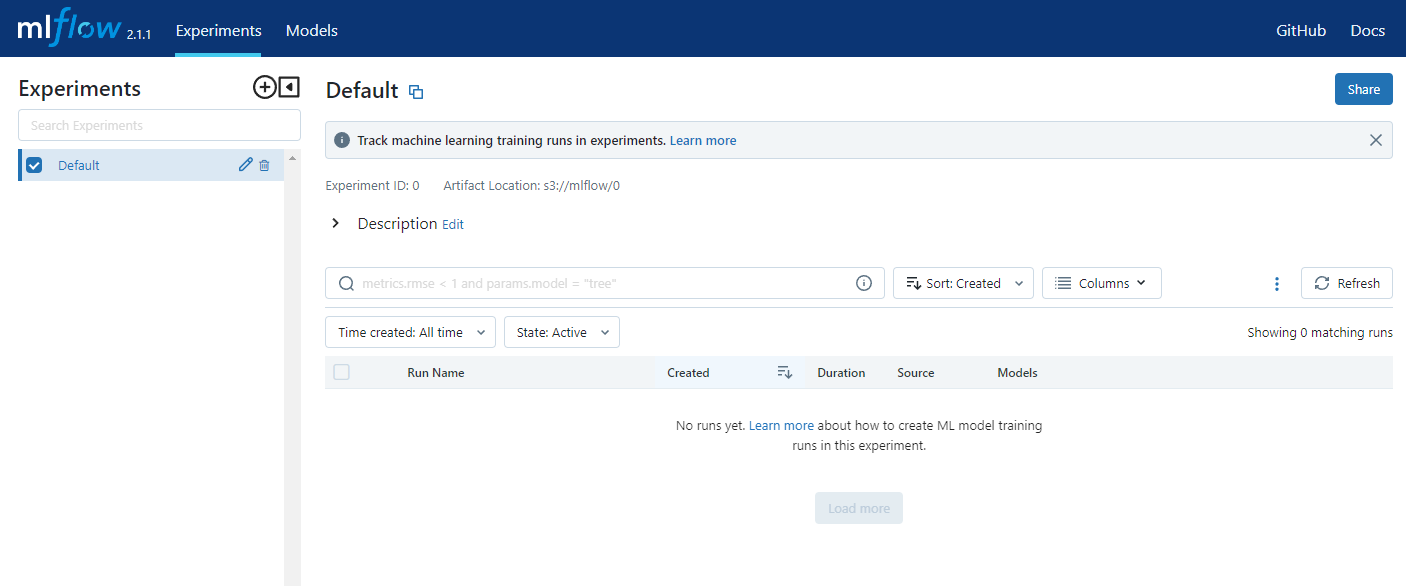Select the Default experiment in list
This screenshot has width=1406, height=586.
coord(150,165)
